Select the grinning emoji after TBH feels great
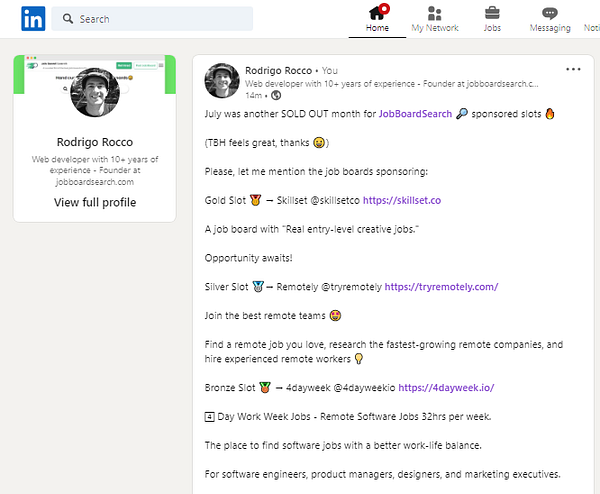This screenshot has height=494, width=600. pos(319,143)
